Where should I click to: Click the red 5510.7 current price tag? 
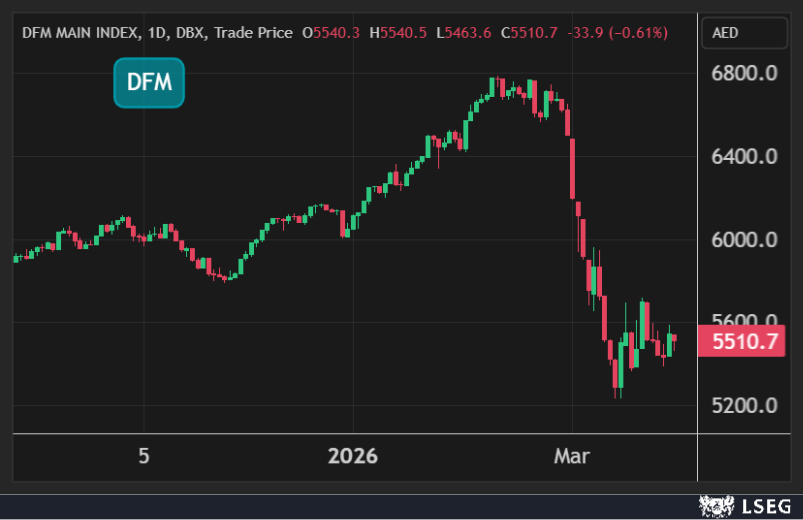tap(745, 342)
